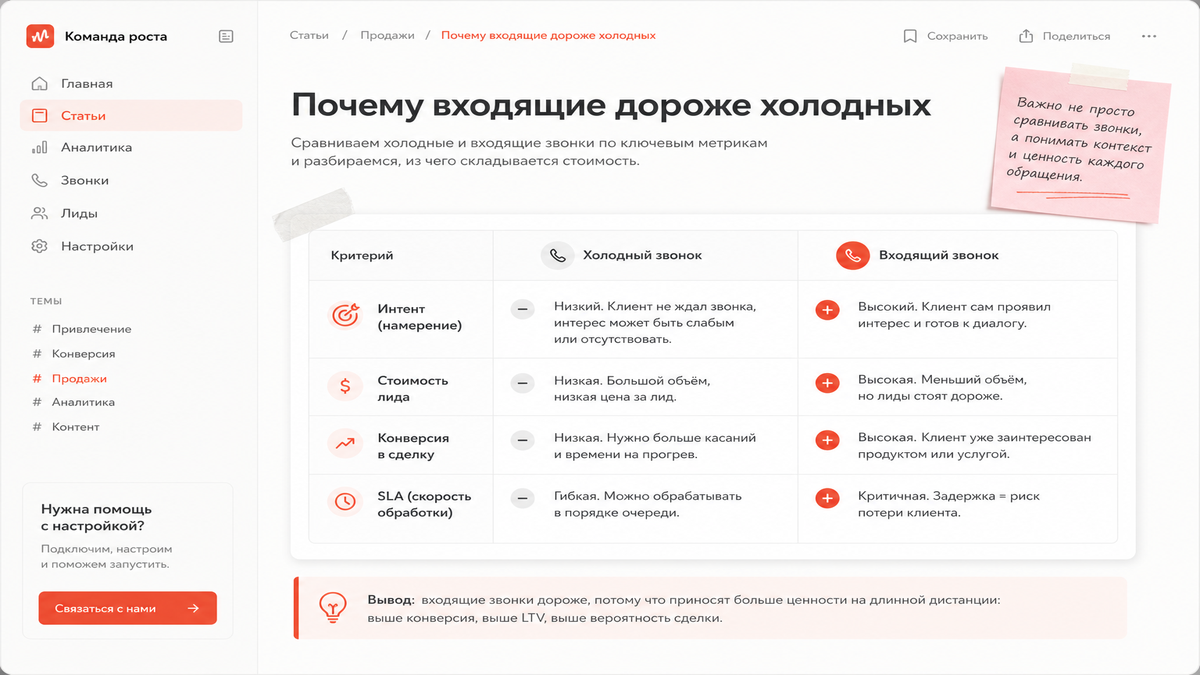
Task: Click the minus icon in Стоимость лида row
Action: coord(522,383)
